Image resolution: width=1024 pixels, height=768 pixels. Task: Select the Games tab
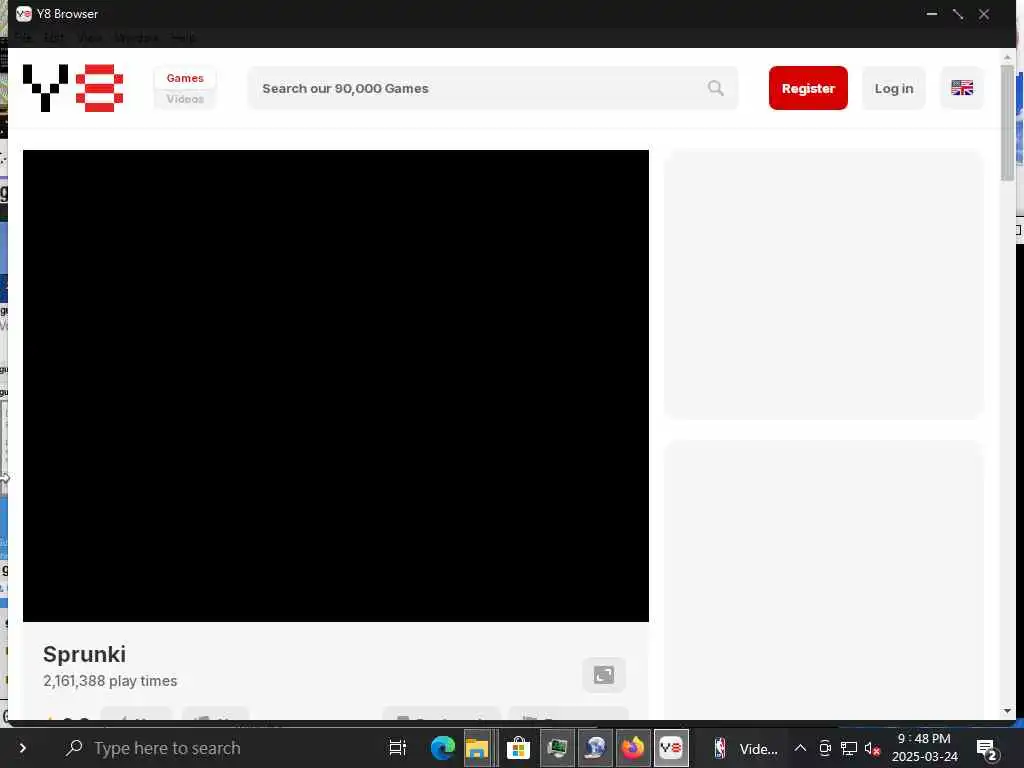pyautogui.click(x=185, y=78)
